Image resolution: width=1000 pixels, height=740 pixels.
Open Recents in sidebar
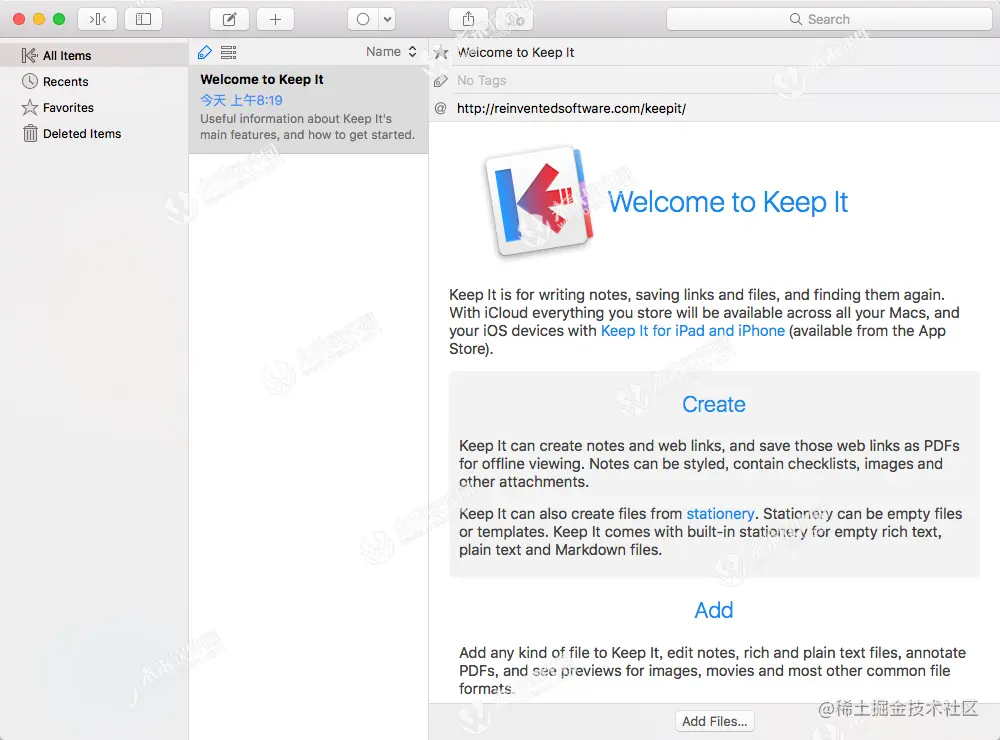coord(94,82)
